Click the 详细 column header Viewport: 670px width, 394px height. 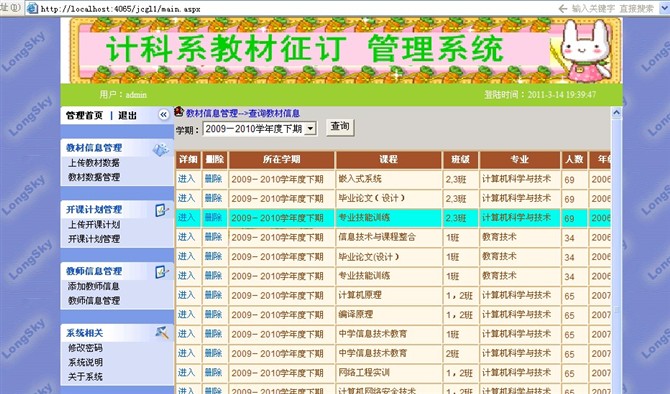(188, 160)
